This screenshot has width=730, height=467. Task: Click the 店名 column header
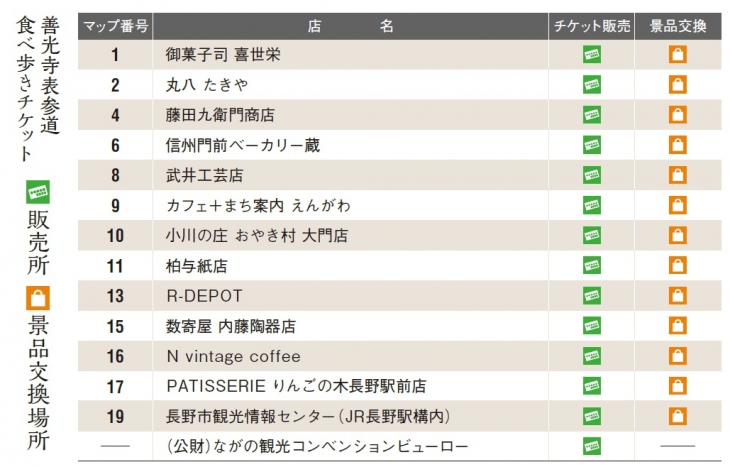click(x=352, y=27)
